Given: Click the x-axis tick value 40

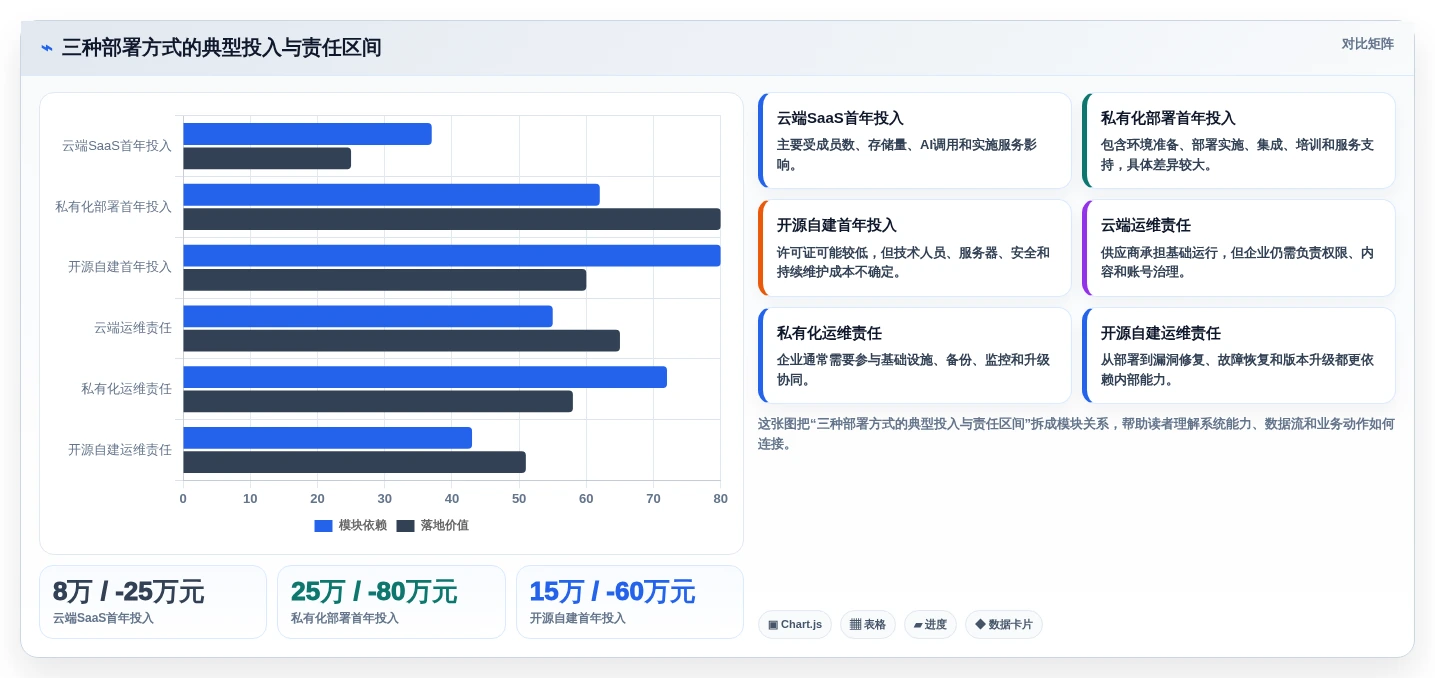Looking at the screenshot, I should point(452,499).
